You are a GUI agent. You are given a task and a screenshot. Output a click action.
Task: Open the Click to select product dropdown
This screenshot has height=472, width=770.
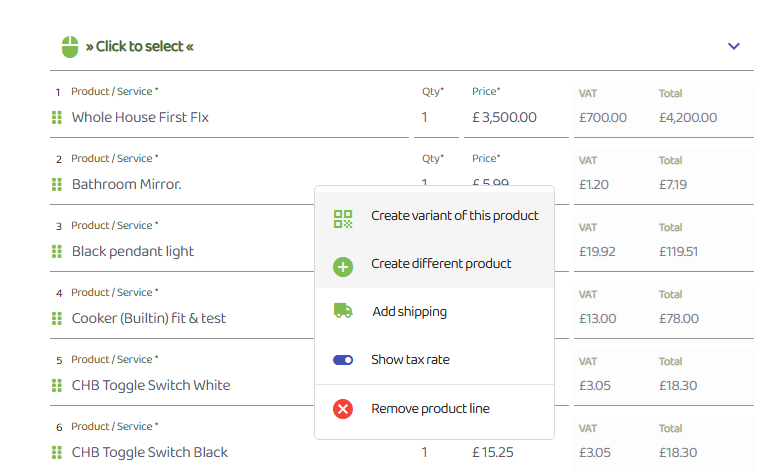click(x=402, y=47)
